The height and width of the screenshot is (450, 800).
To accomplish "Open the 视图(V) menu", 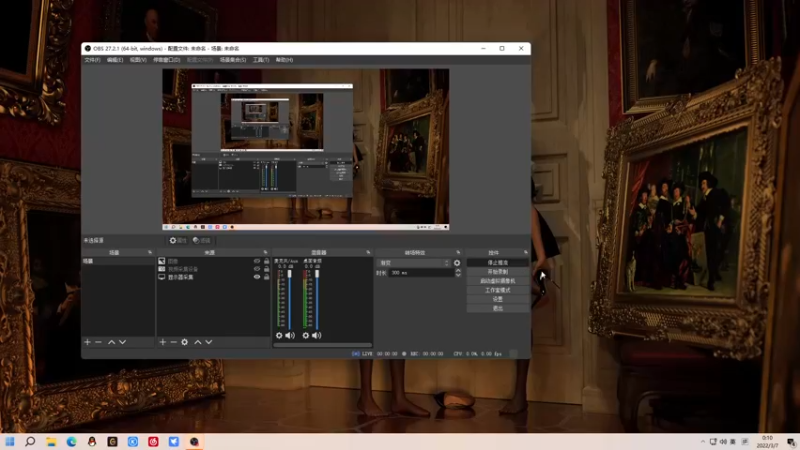I will tap(138, 60).
